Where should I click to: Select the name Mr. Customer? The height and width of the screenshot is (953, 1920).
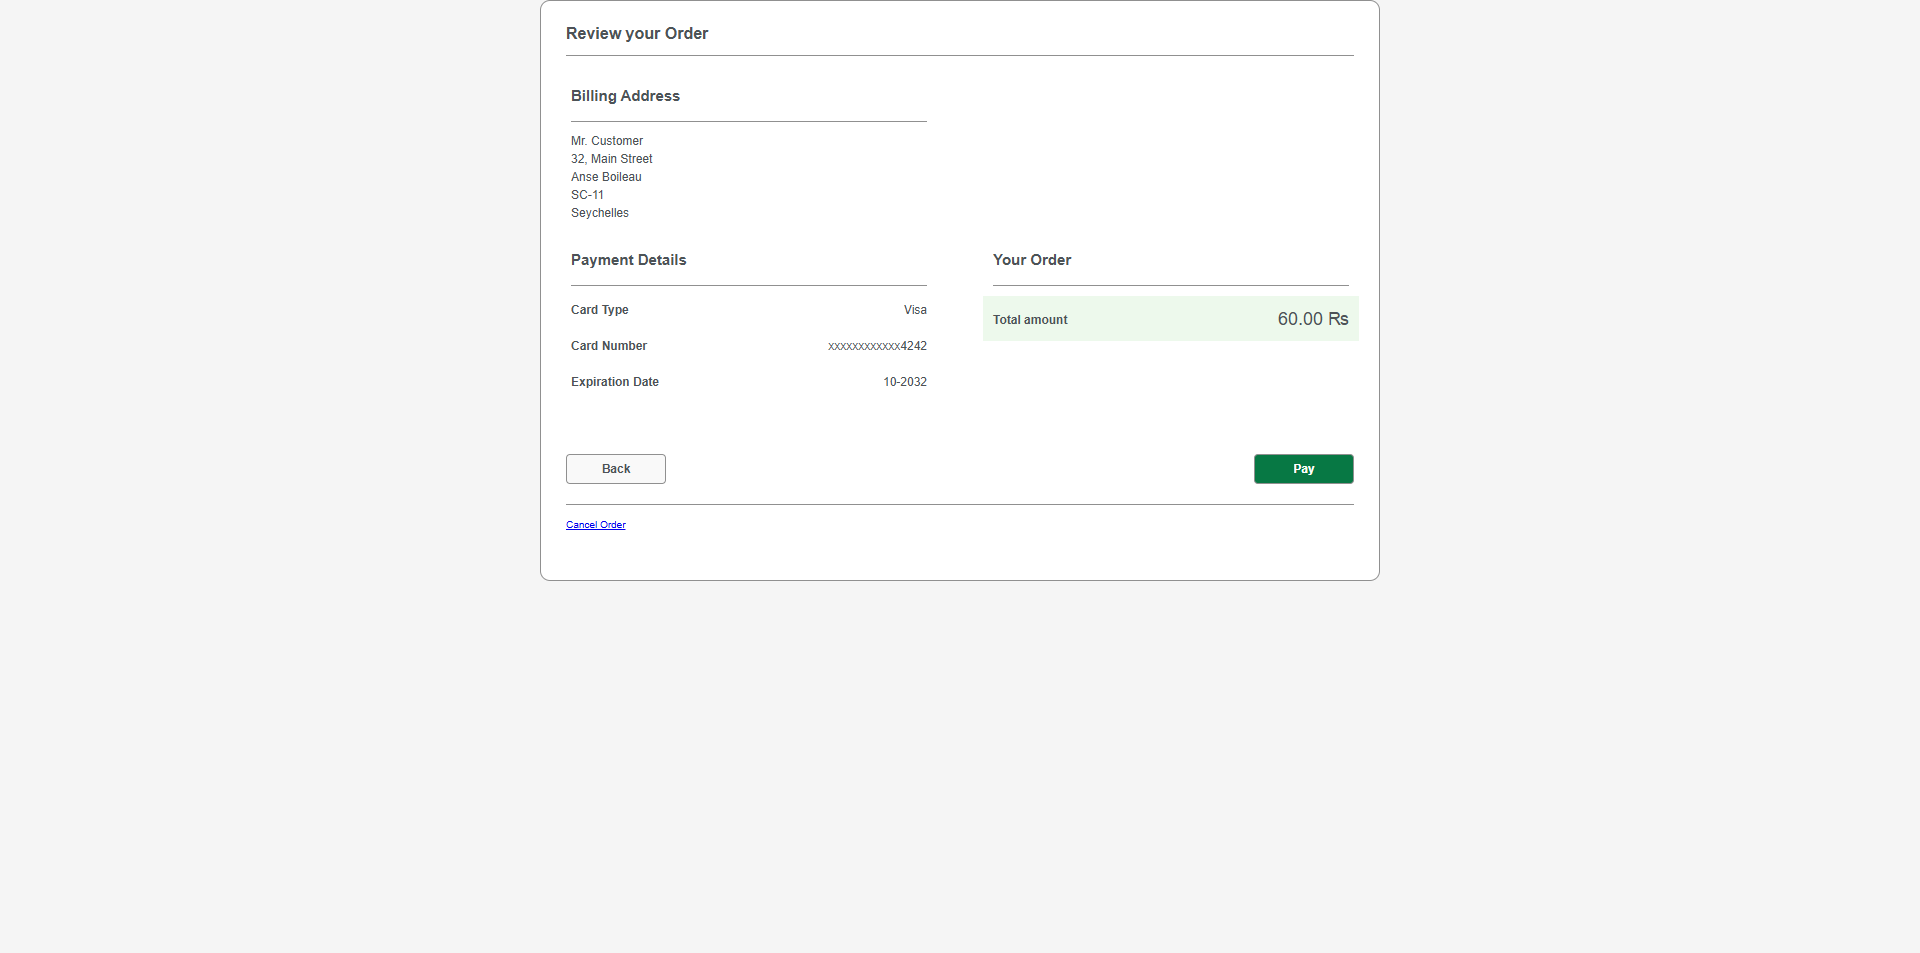[x=607, y=141]
